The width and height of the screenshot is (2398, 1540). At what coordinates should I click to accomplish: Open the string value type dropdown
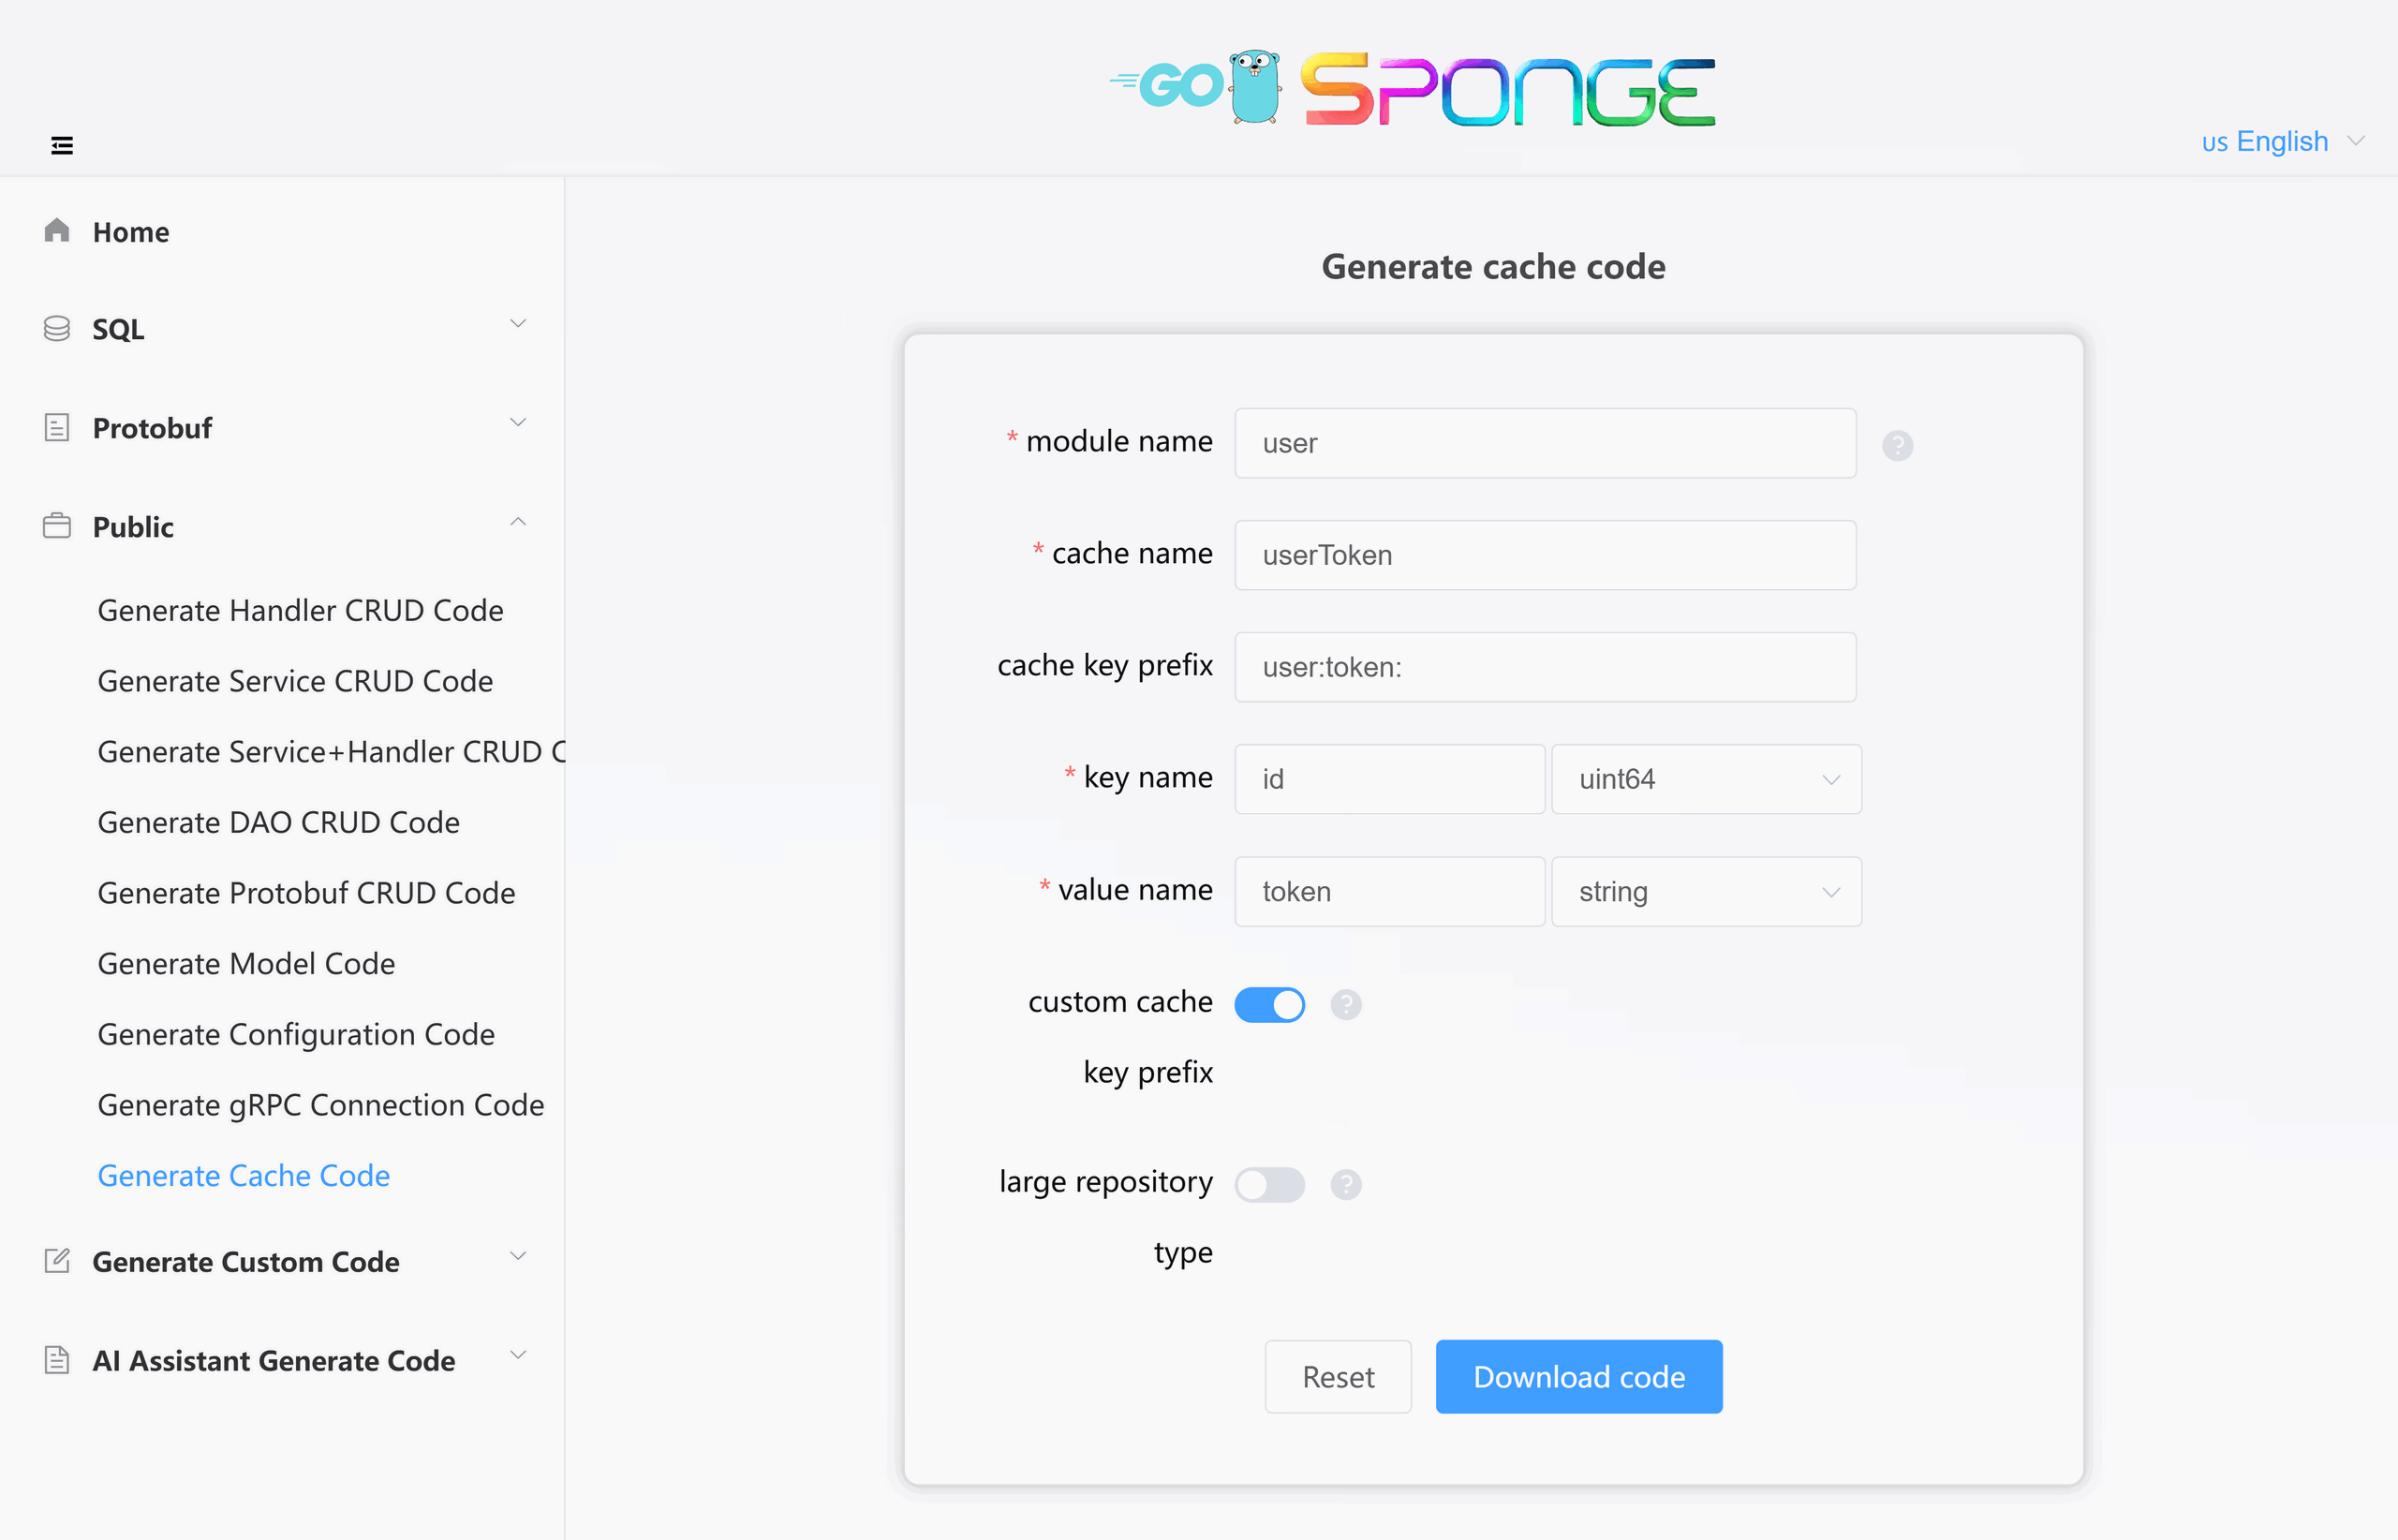pyautogui.click(x=1706, y=891)
